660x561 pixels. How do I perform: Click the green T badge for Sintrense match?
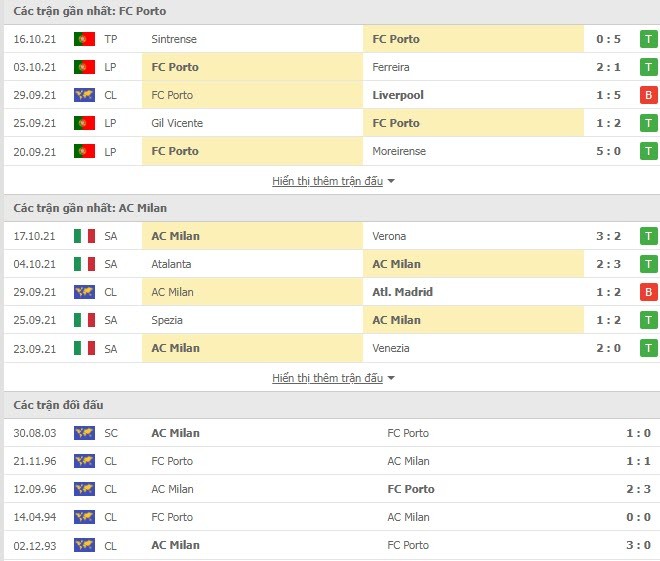click(649, 39)
